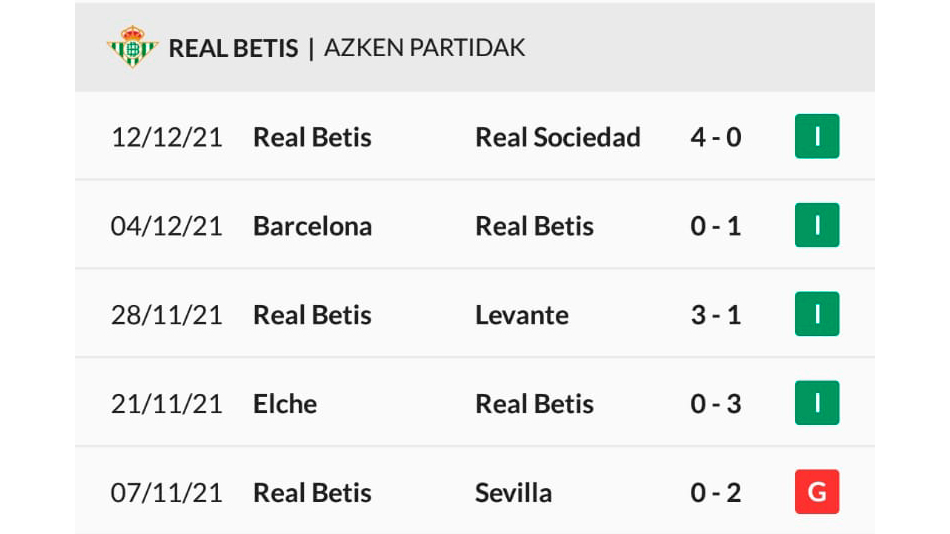The width and height of the screenshot is (950, 534).
Task: Click green 'I' badge for Barcelona match
Action: tap(817, 225)
